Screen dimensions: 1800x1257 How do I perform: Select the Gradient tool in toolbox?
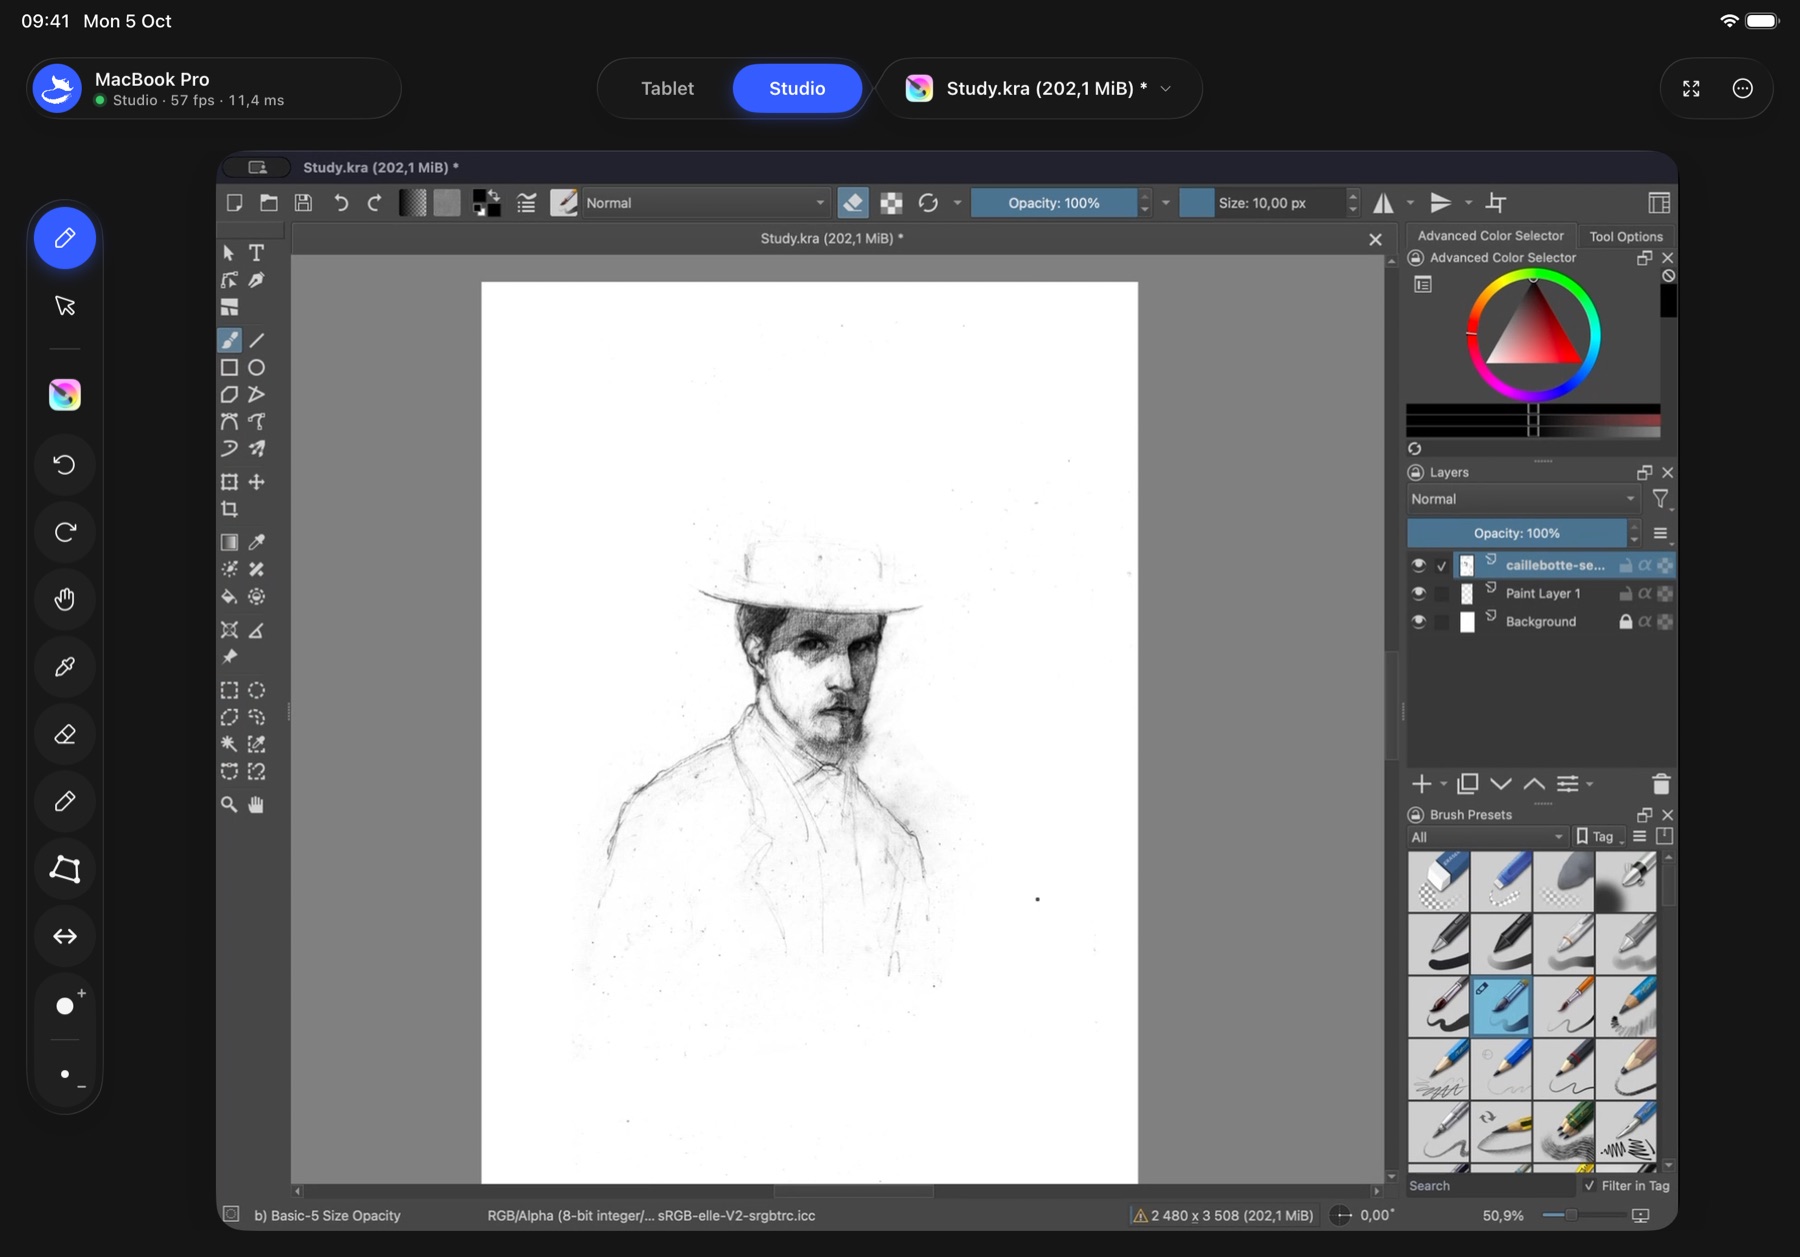coord(229,542)
